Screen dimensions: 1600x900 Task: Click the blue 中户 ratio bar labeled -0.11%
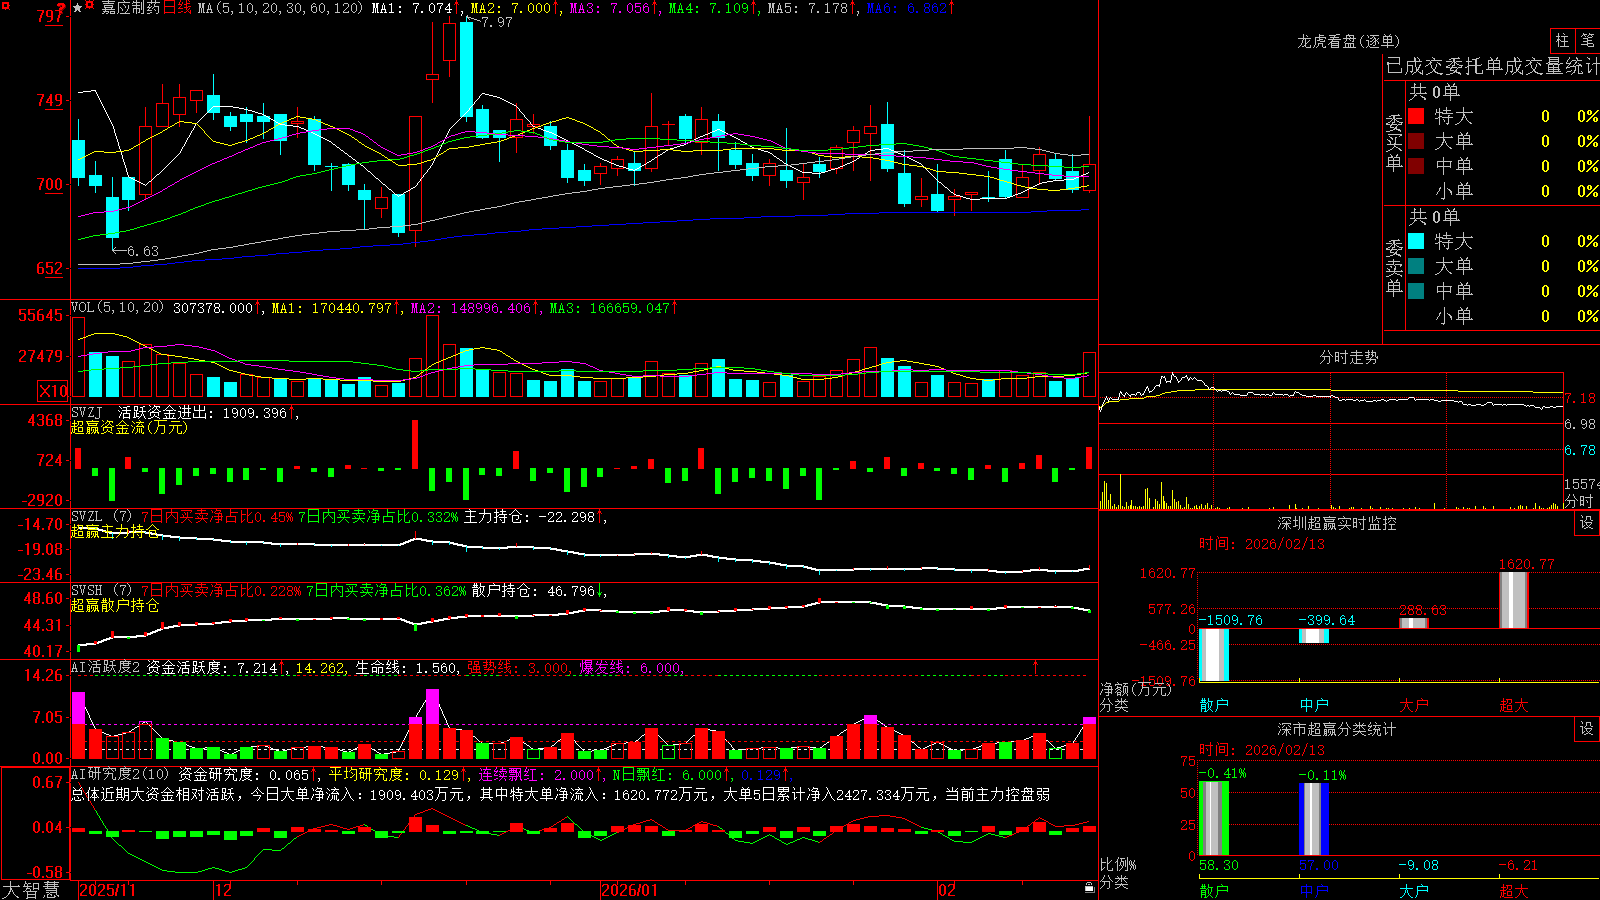coord(1314,820)
